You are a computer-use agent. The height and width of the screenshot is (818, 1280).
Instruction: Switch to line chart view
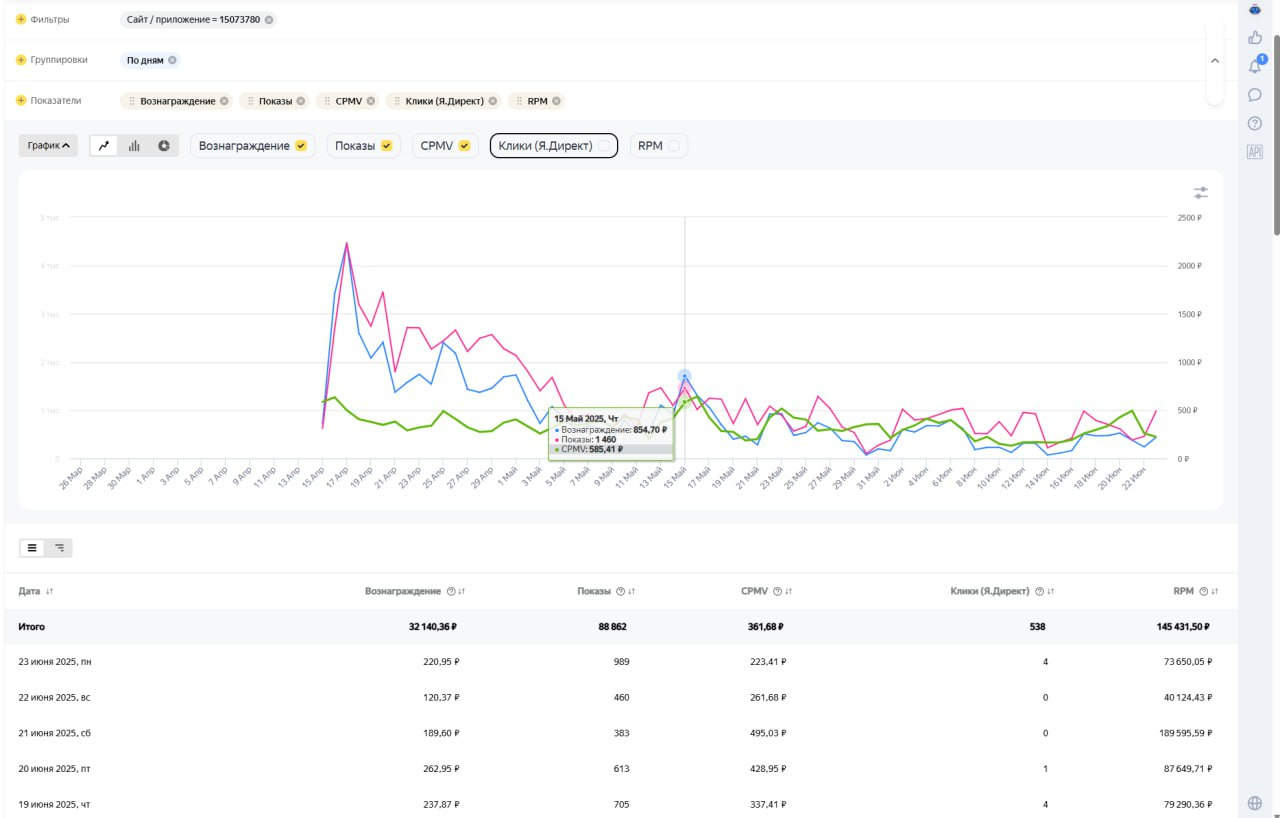(104, 146)
